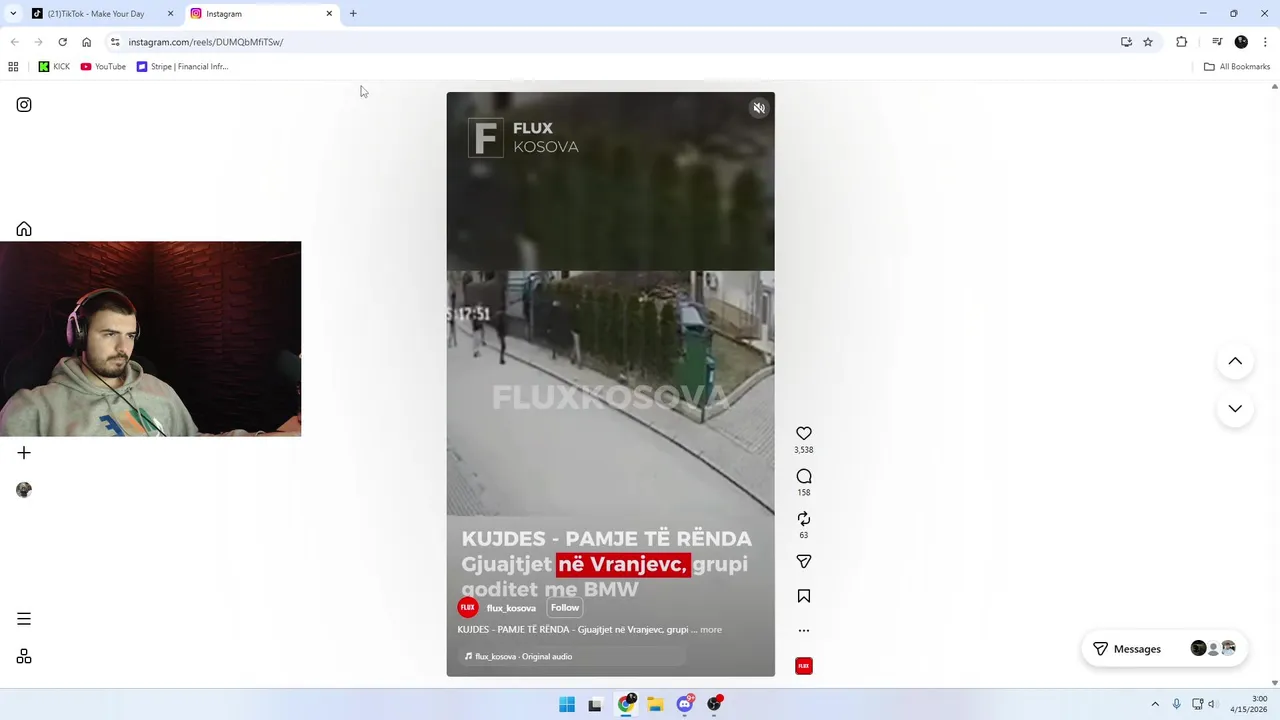The width and height of the screenshot is (1280, 720).
Task: Open volume control in system tray
Action: coord(1212,704)
